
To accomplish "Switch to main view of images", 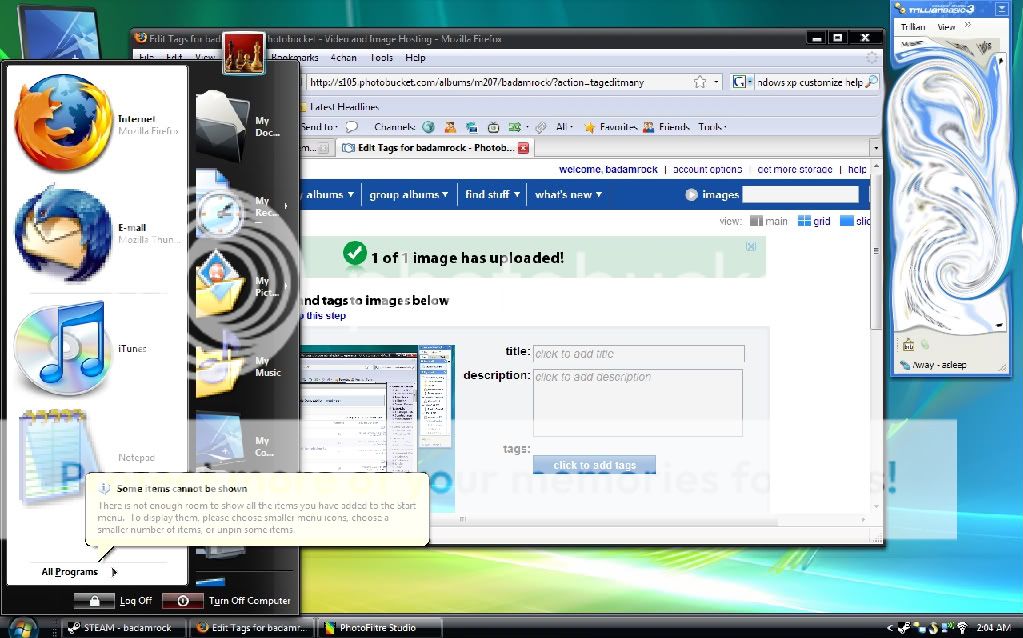I will [x=769, y=221].
